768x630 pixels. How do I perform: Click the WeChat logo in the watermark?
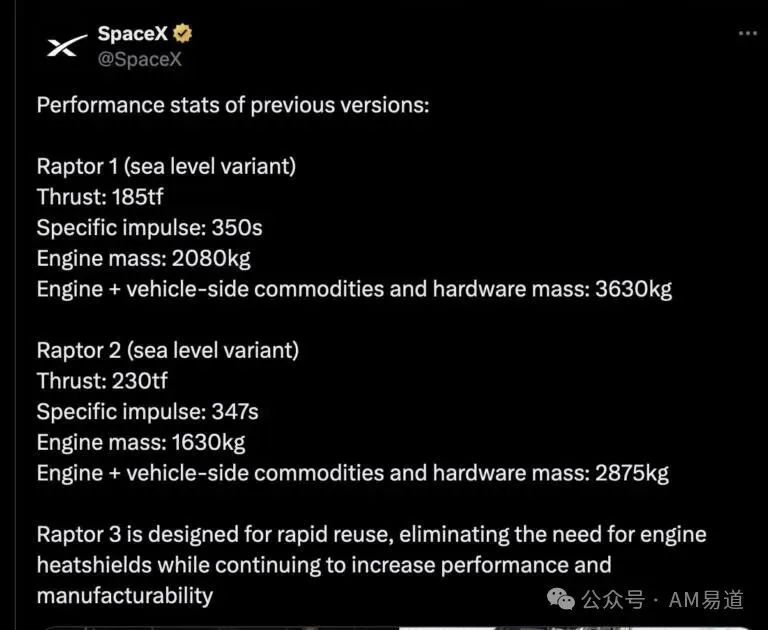pyautogui.click(x=563, y=598)
